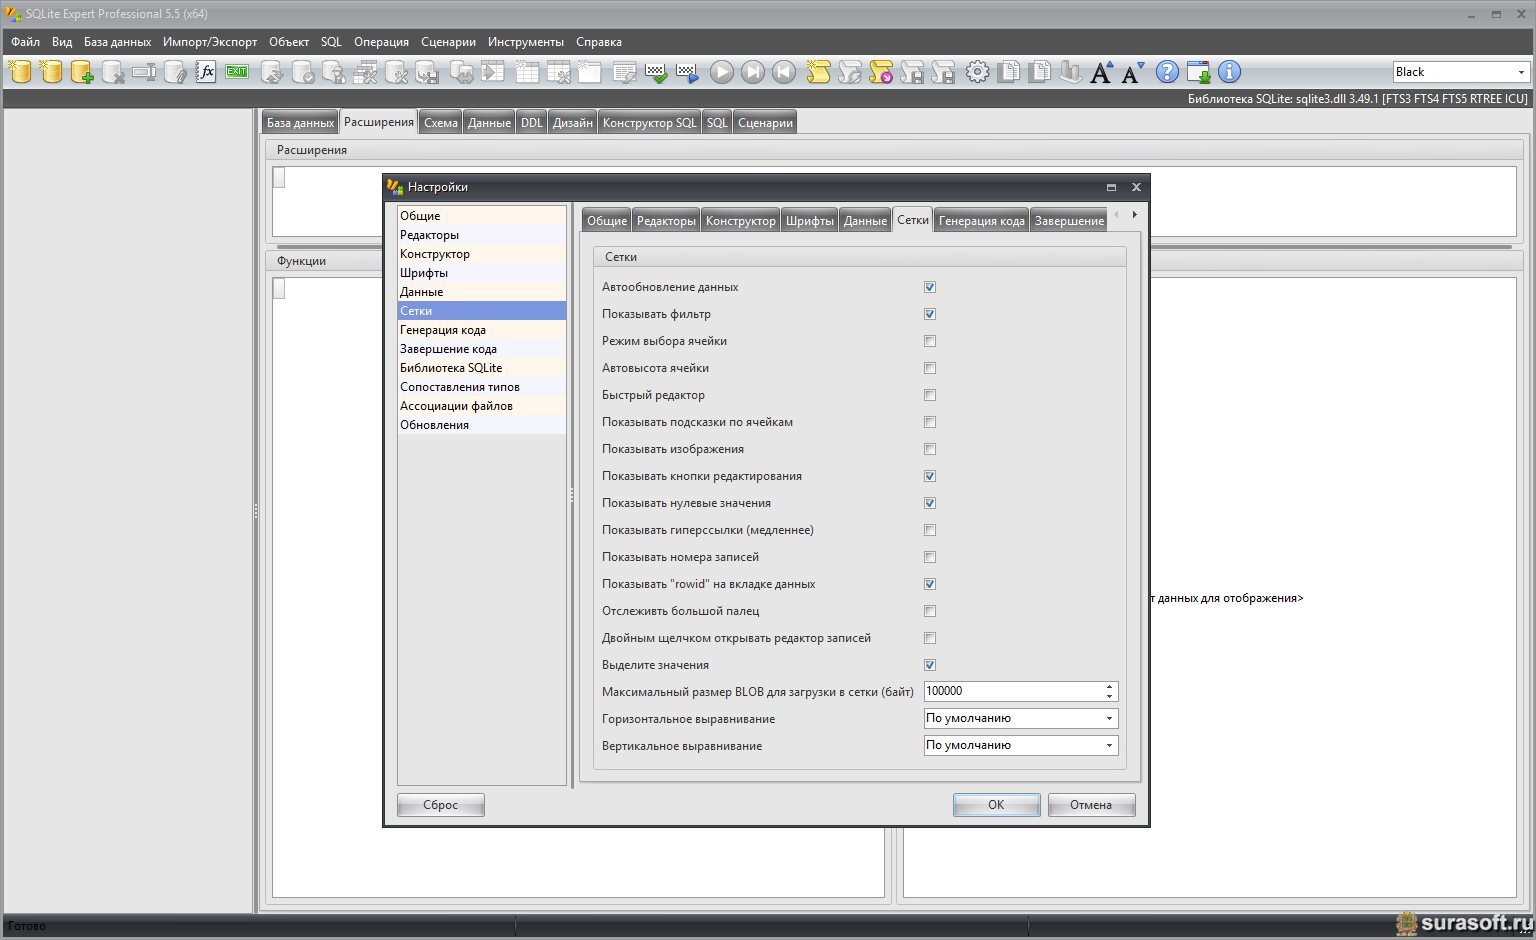Open the fx functions toolbar icon
1536x940 pixels.
point(206,72)
